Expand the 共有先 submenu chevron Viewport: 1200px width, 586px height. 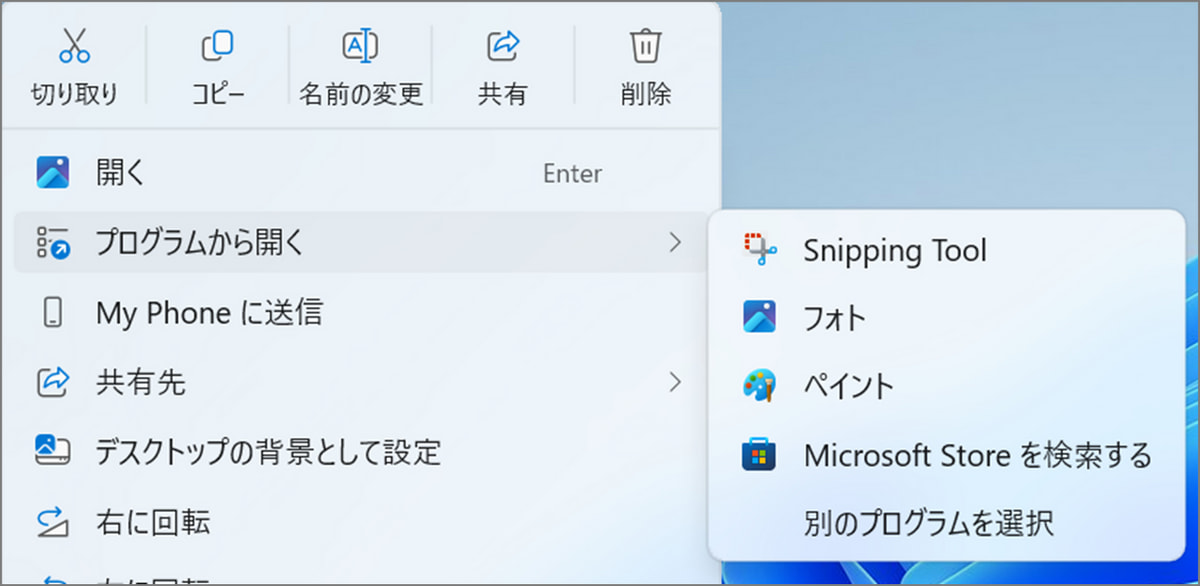675,381
